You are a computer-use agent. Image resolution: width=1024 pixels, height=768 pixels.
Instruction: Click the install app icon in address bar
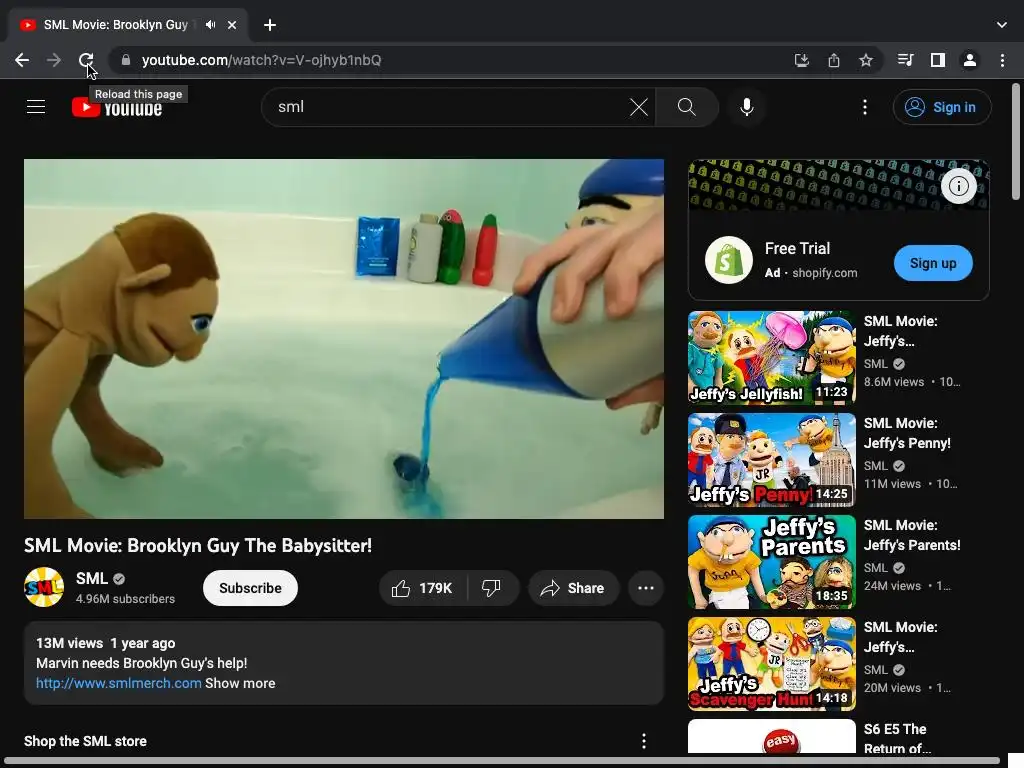[x=801, y=60]
